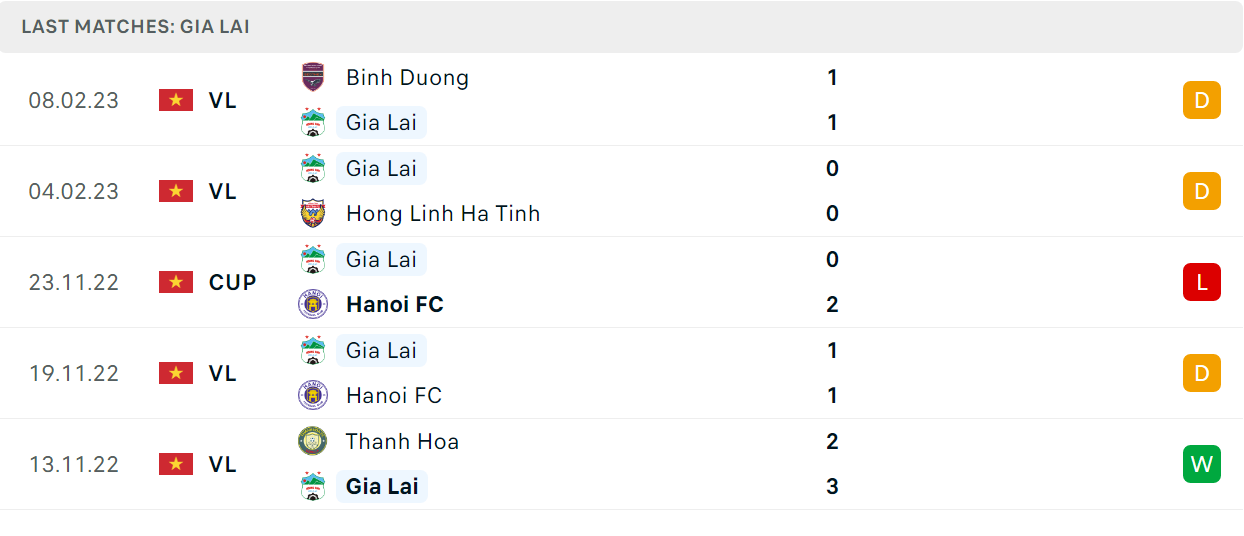This screenshot has width=1244, height=536.
Task: Click the Vietnam flag beside CUP
Action: click(x=176, y=282)
